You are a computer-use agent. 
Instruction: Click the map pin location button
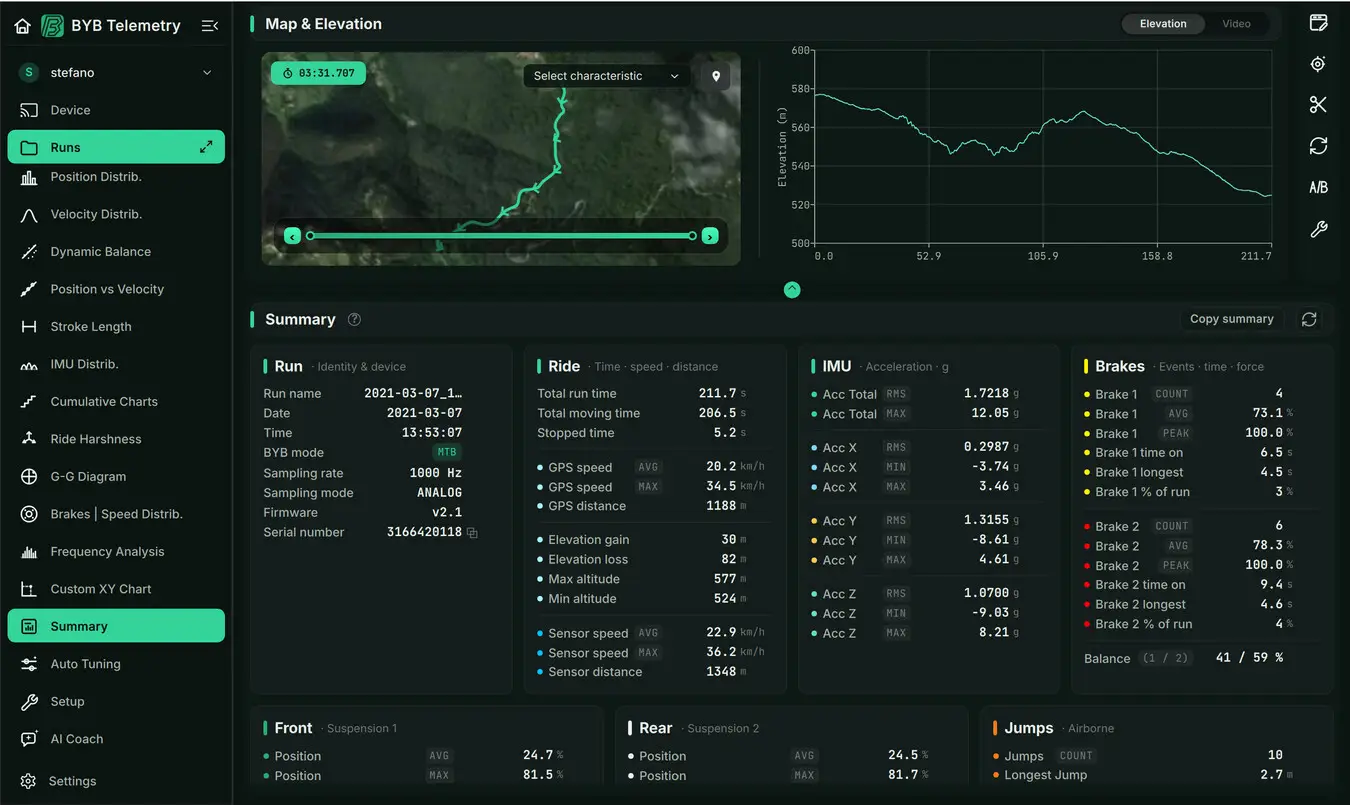(x=716, y=76)
